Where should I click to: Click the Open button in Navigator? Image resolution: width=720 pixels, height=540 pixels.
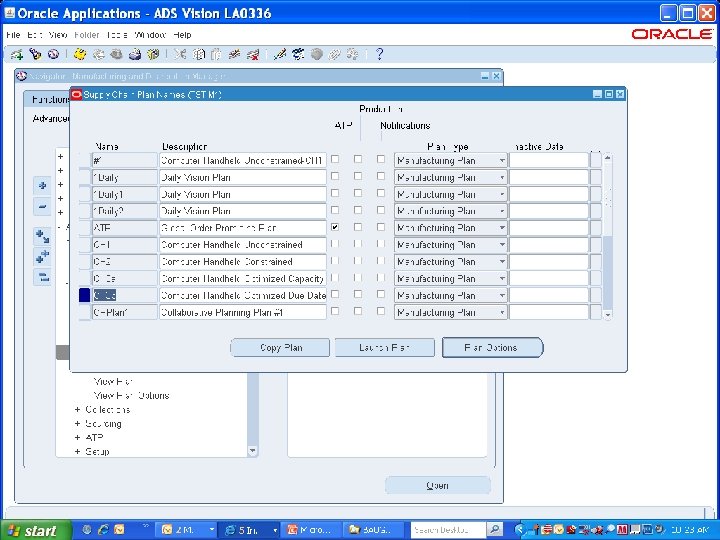[438, 485]
